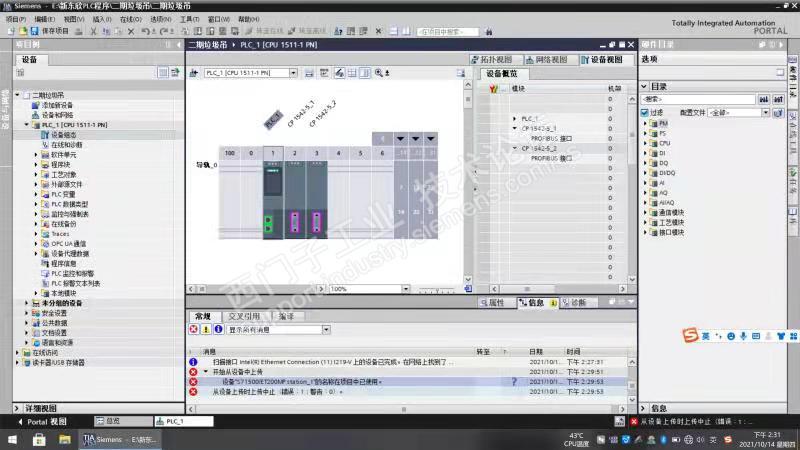
Task: Click the information filter icon in the info panel
Action: 218,330
